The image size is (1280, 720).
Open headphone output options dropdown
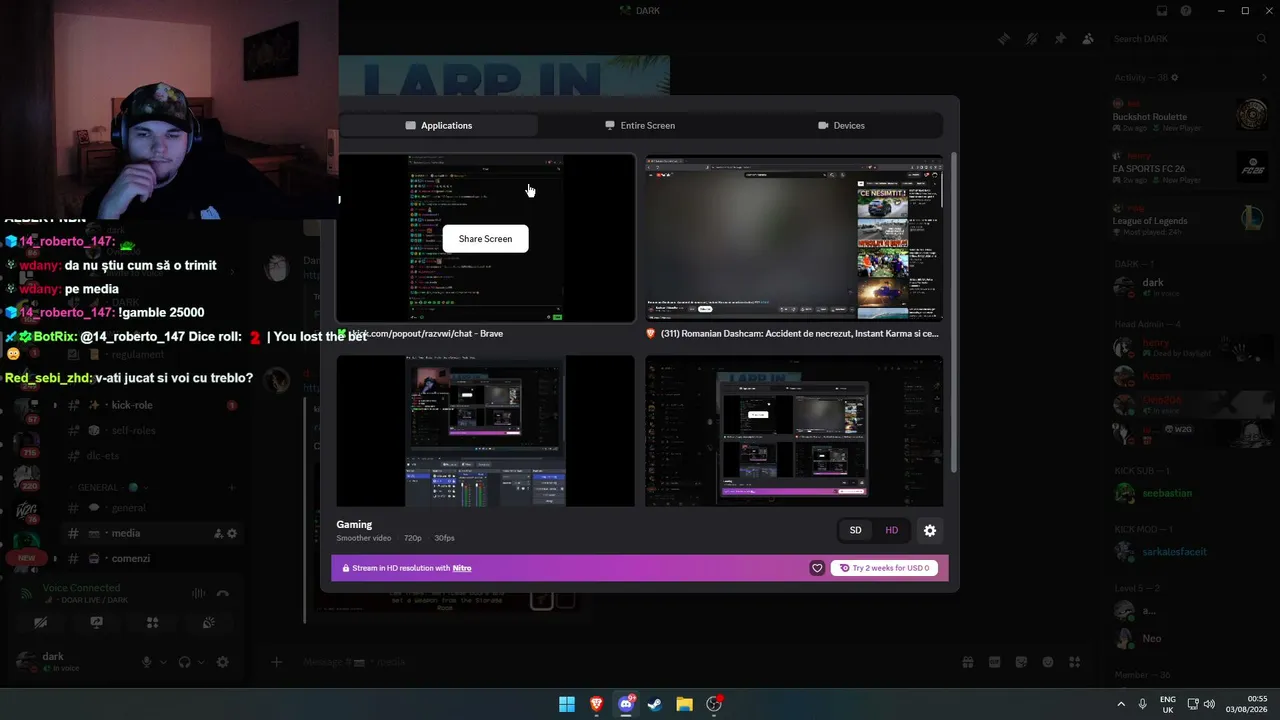click(200, 662)
